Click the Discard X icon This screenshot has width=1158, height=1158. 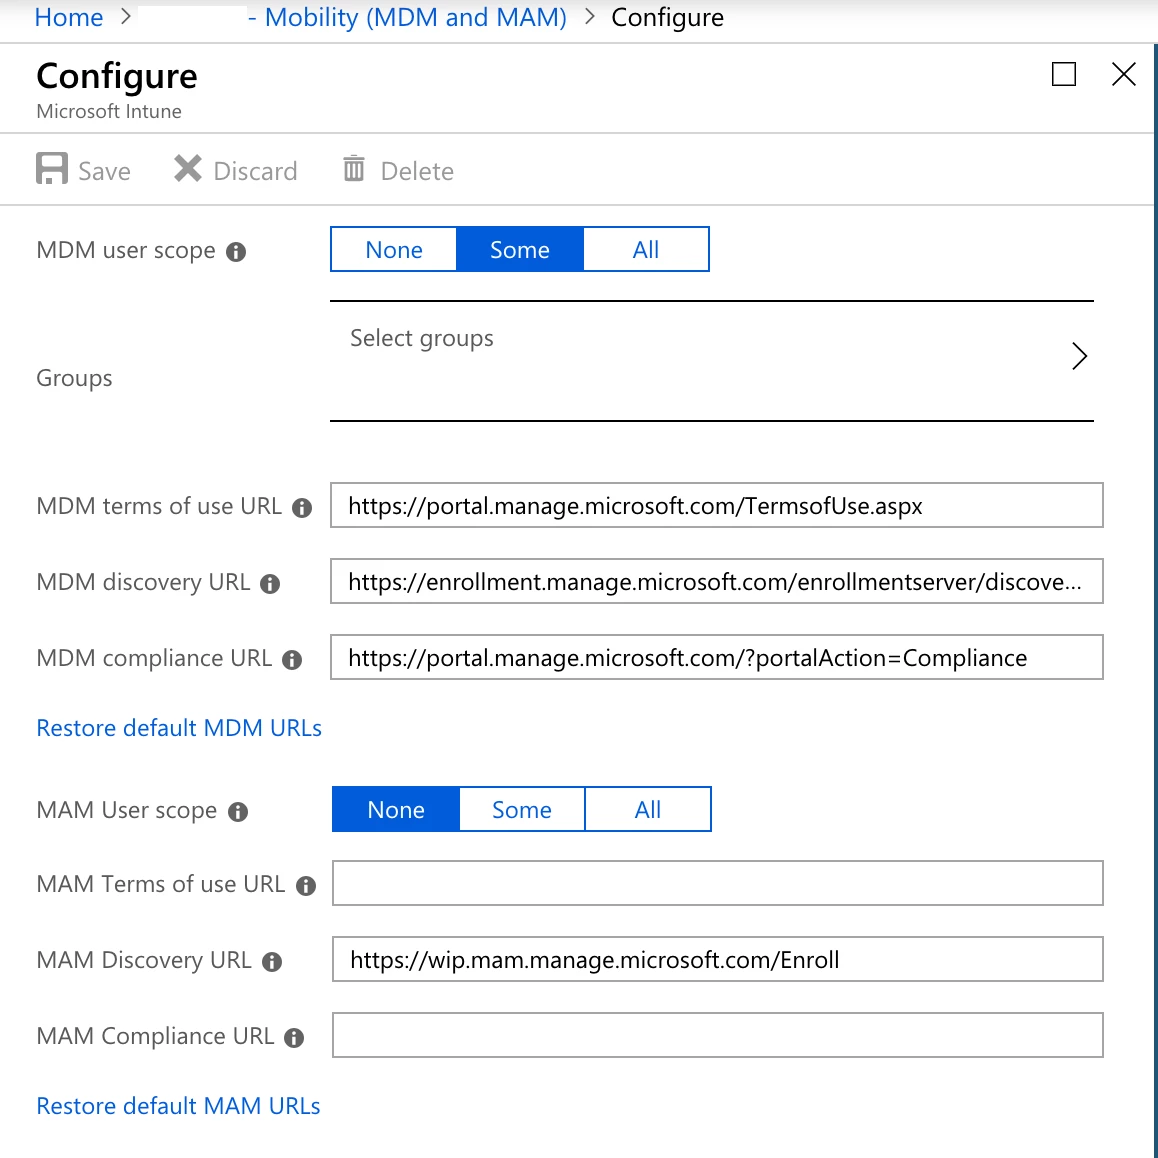tap(188, 168)
